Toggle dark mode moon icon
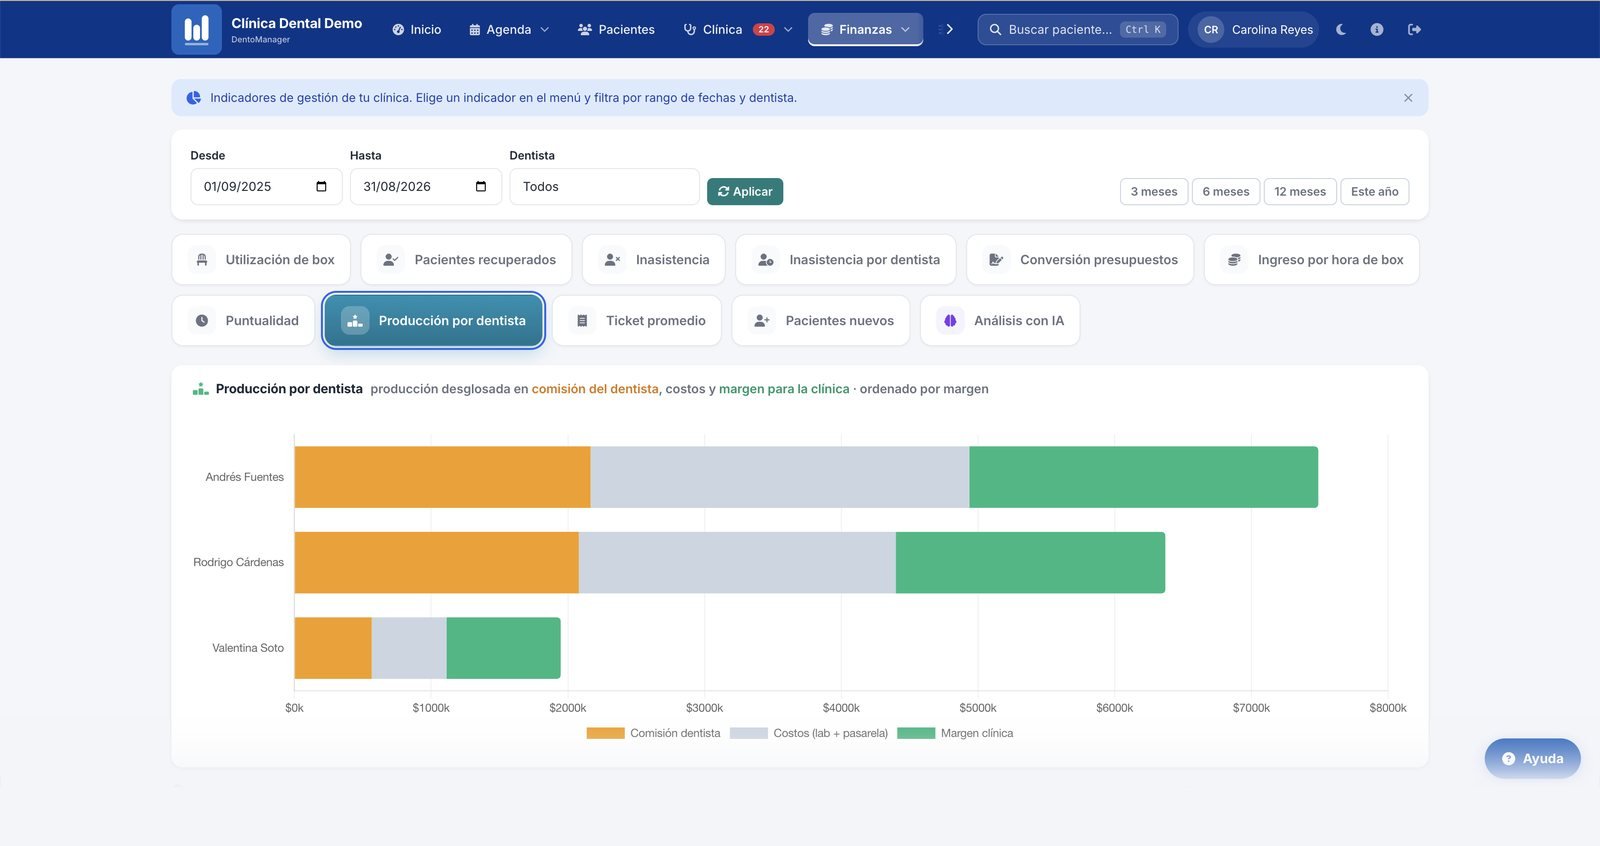Image resolution: width=1600 pixels, height=846 pixels. [x=1341, y=30]
